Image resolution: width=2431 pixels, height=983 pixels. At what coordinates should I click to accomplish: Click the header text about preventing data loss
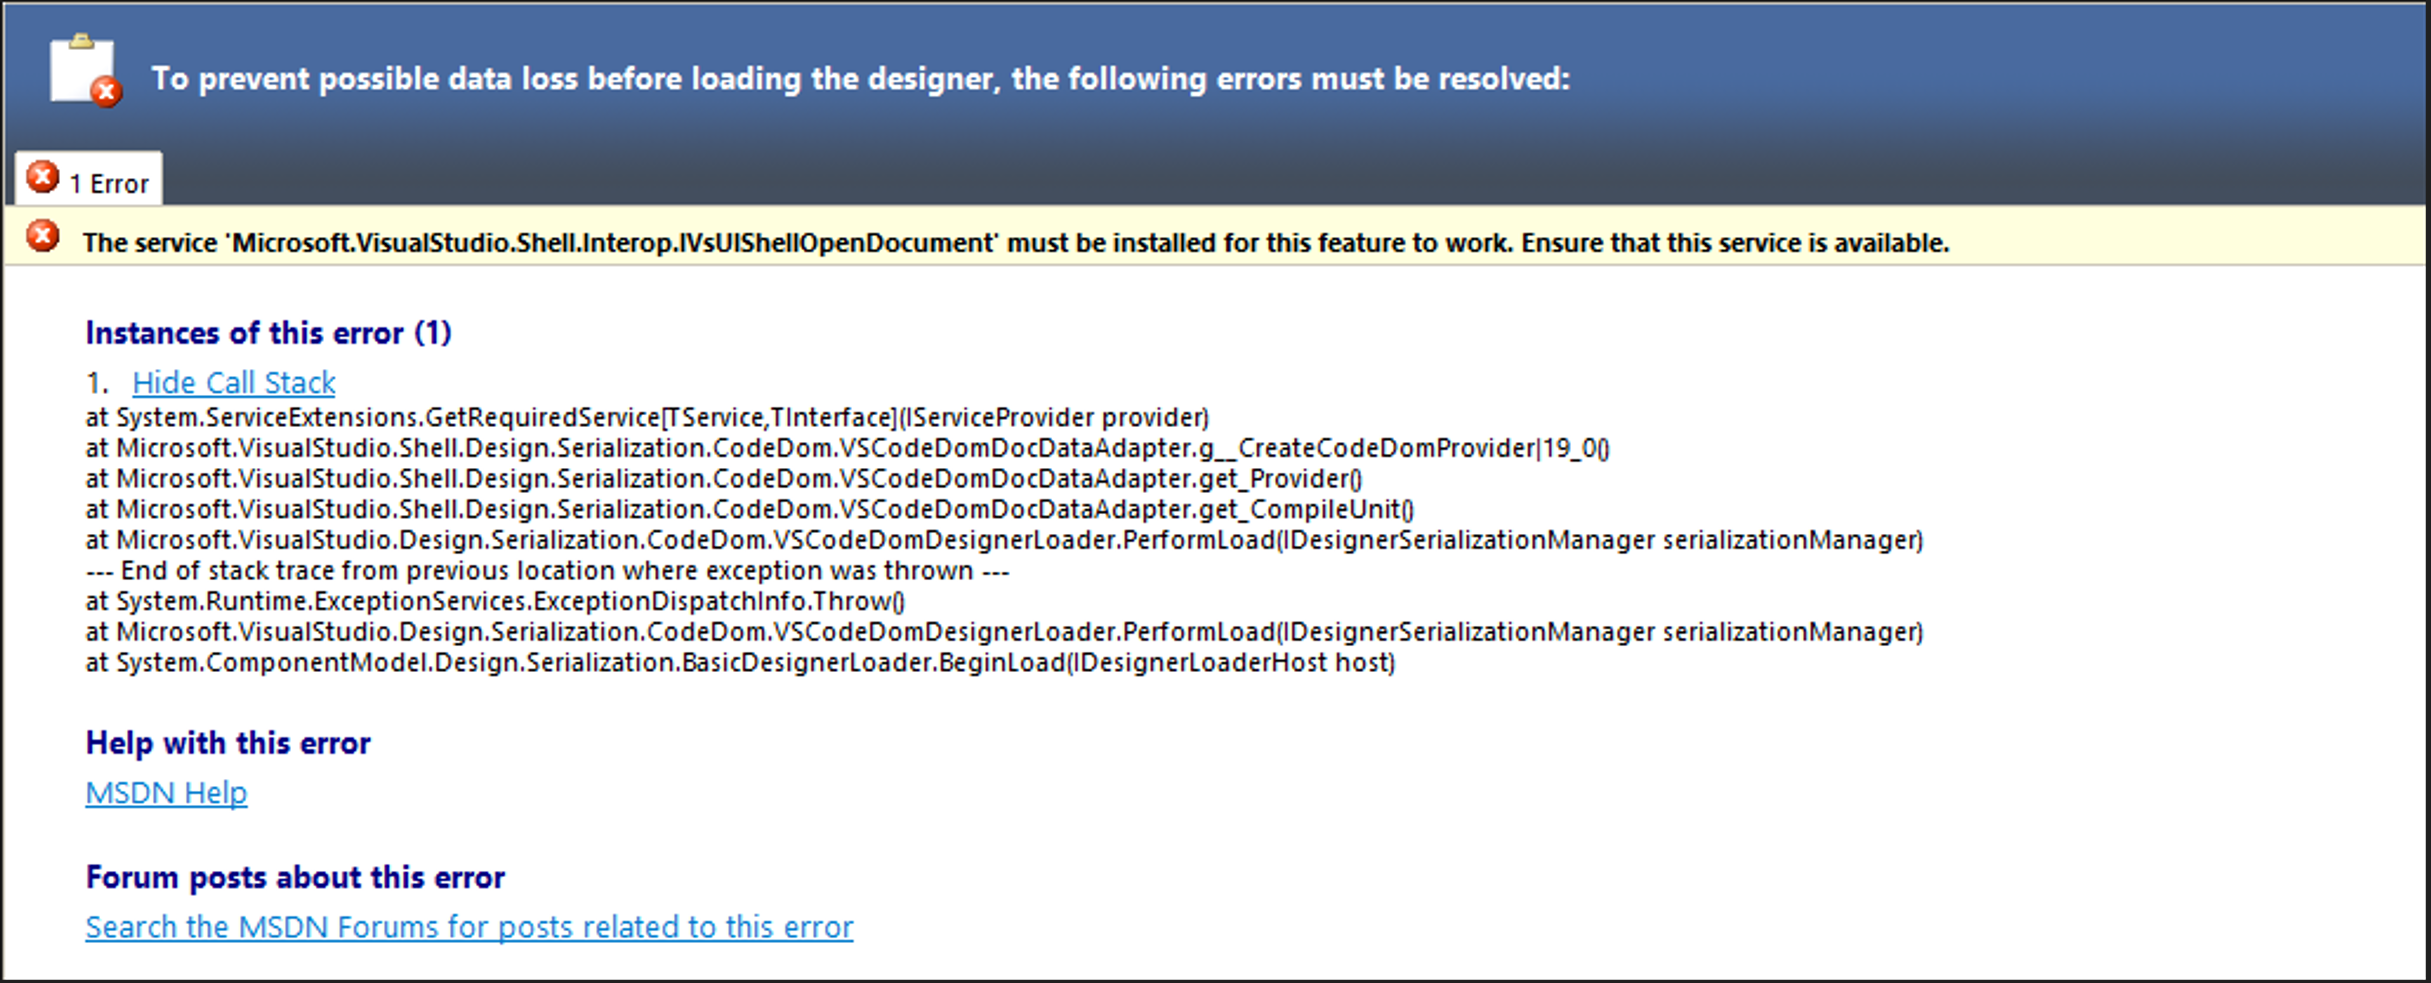click(861, 79)
